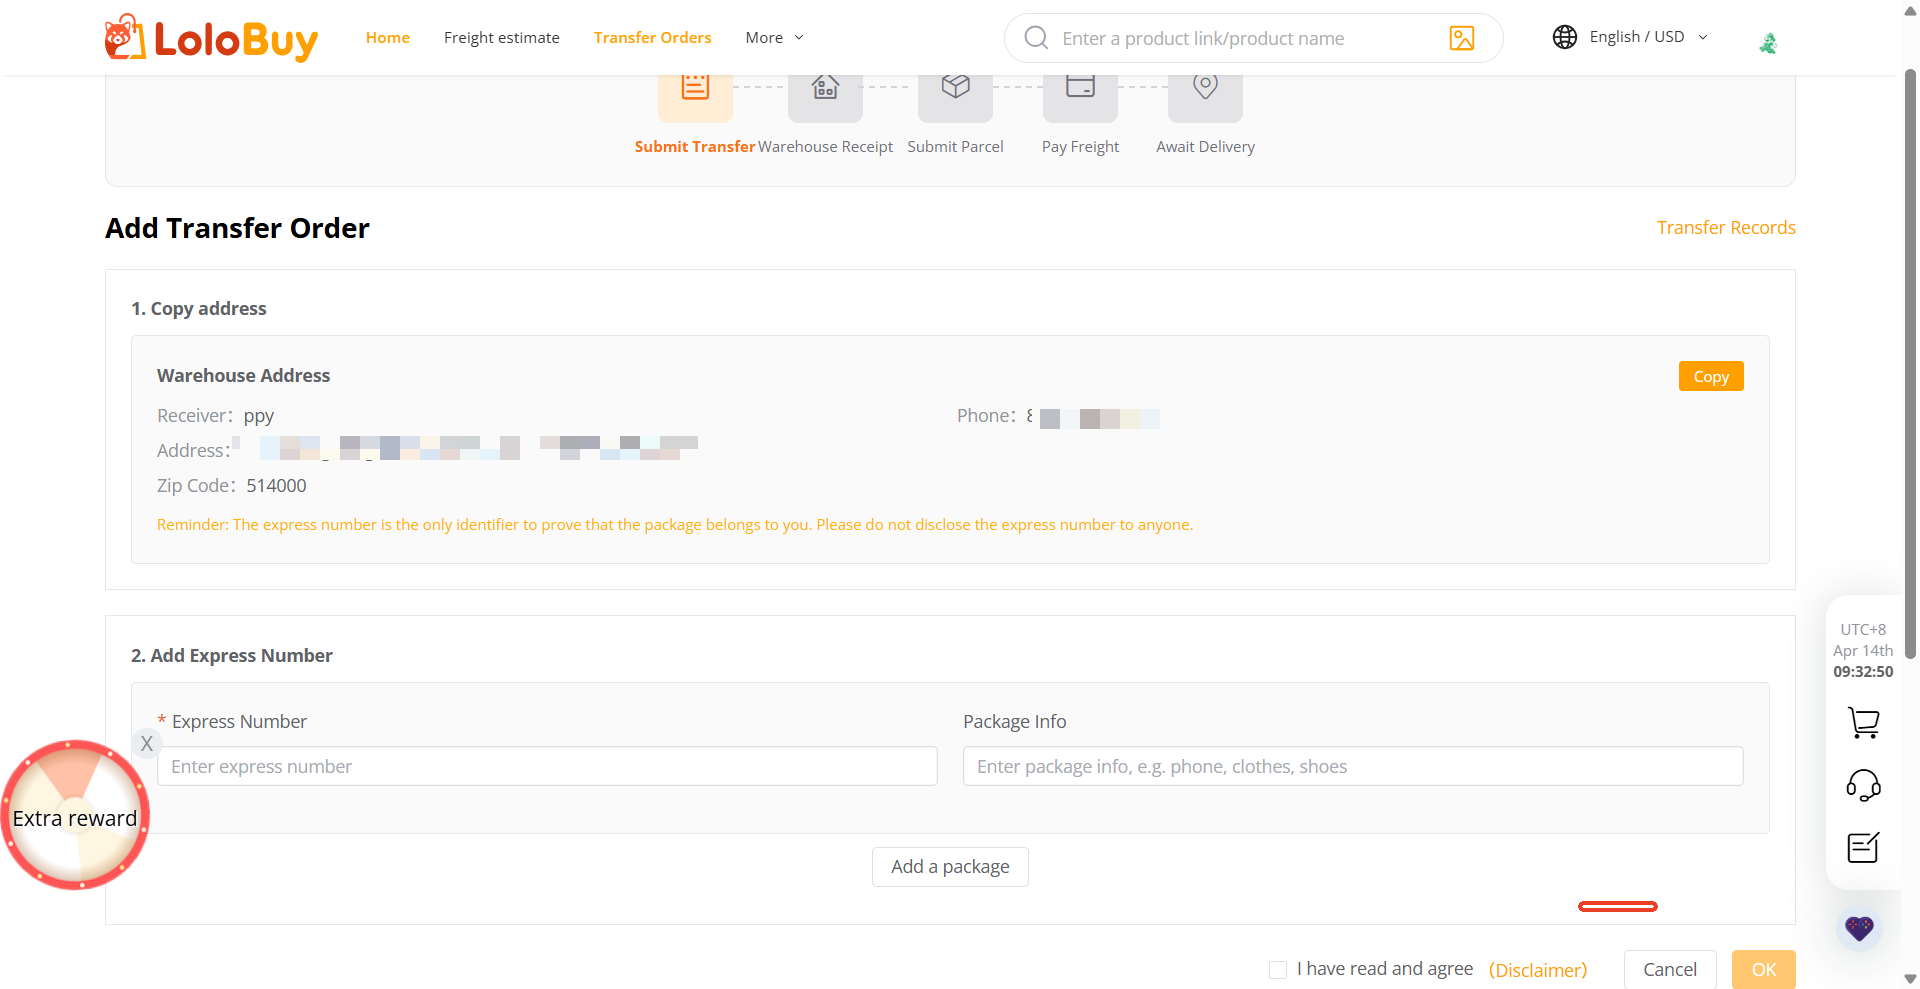
Task: Open English / USD language dropdown
Action: coord(1648,37)
